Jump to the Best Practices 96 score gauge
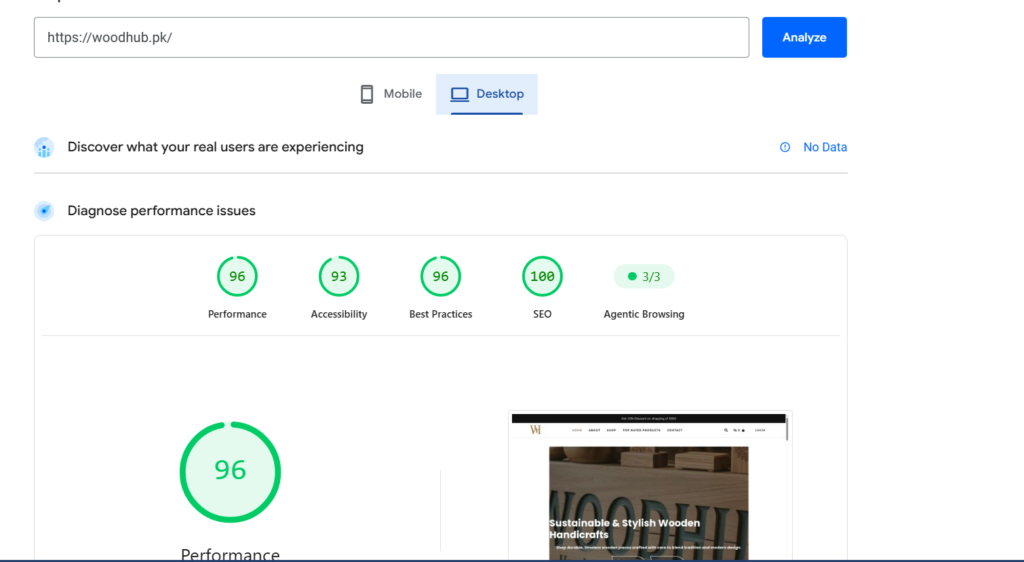The image size is (1024, 562). click(441, 276)
